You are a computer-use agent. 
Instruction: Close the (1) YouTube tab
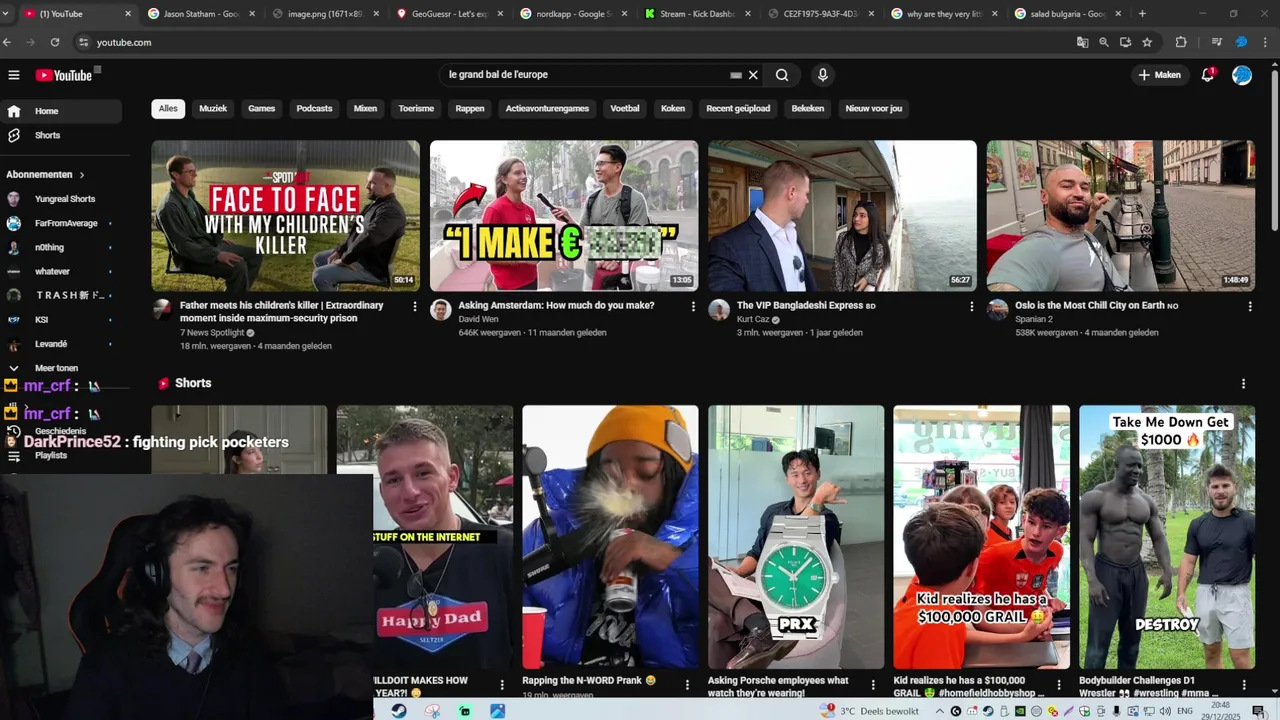pos(128,14)
